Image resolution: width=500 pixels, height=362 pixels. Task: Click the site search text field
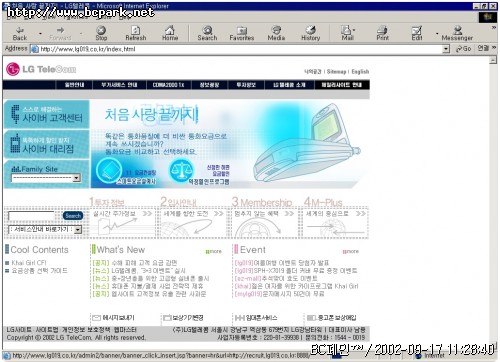(x=31, y=216)
